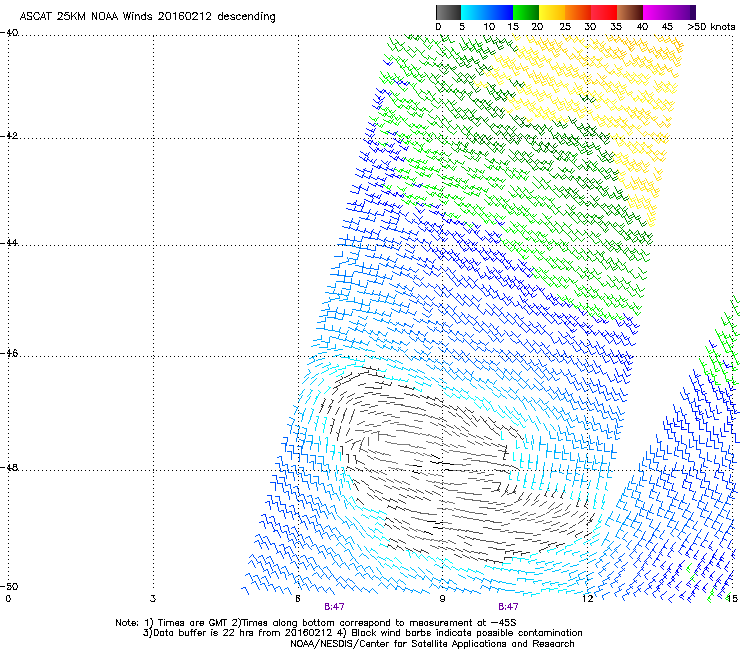
Task: Click the purple 45-50 knots legend swatch
Action: [x=682, y=12]
